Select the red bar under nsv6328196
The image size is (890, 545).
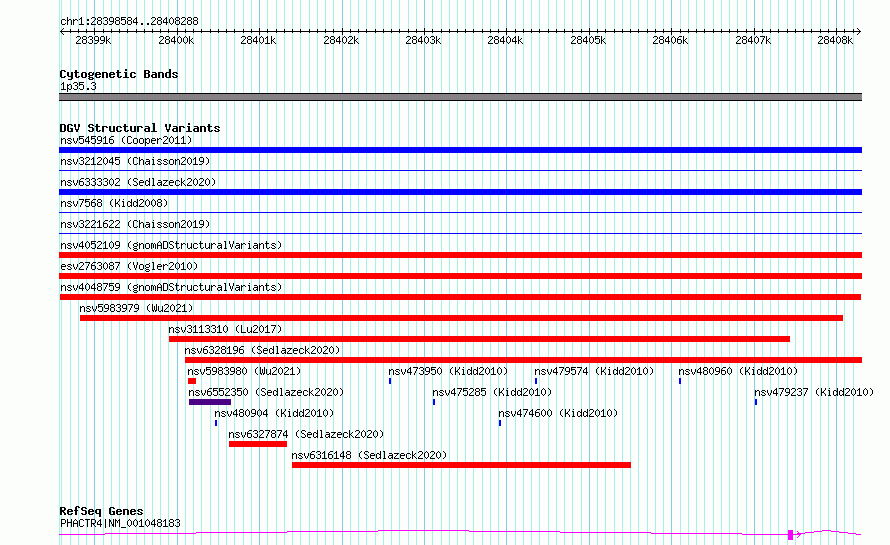tap(523, 360)
